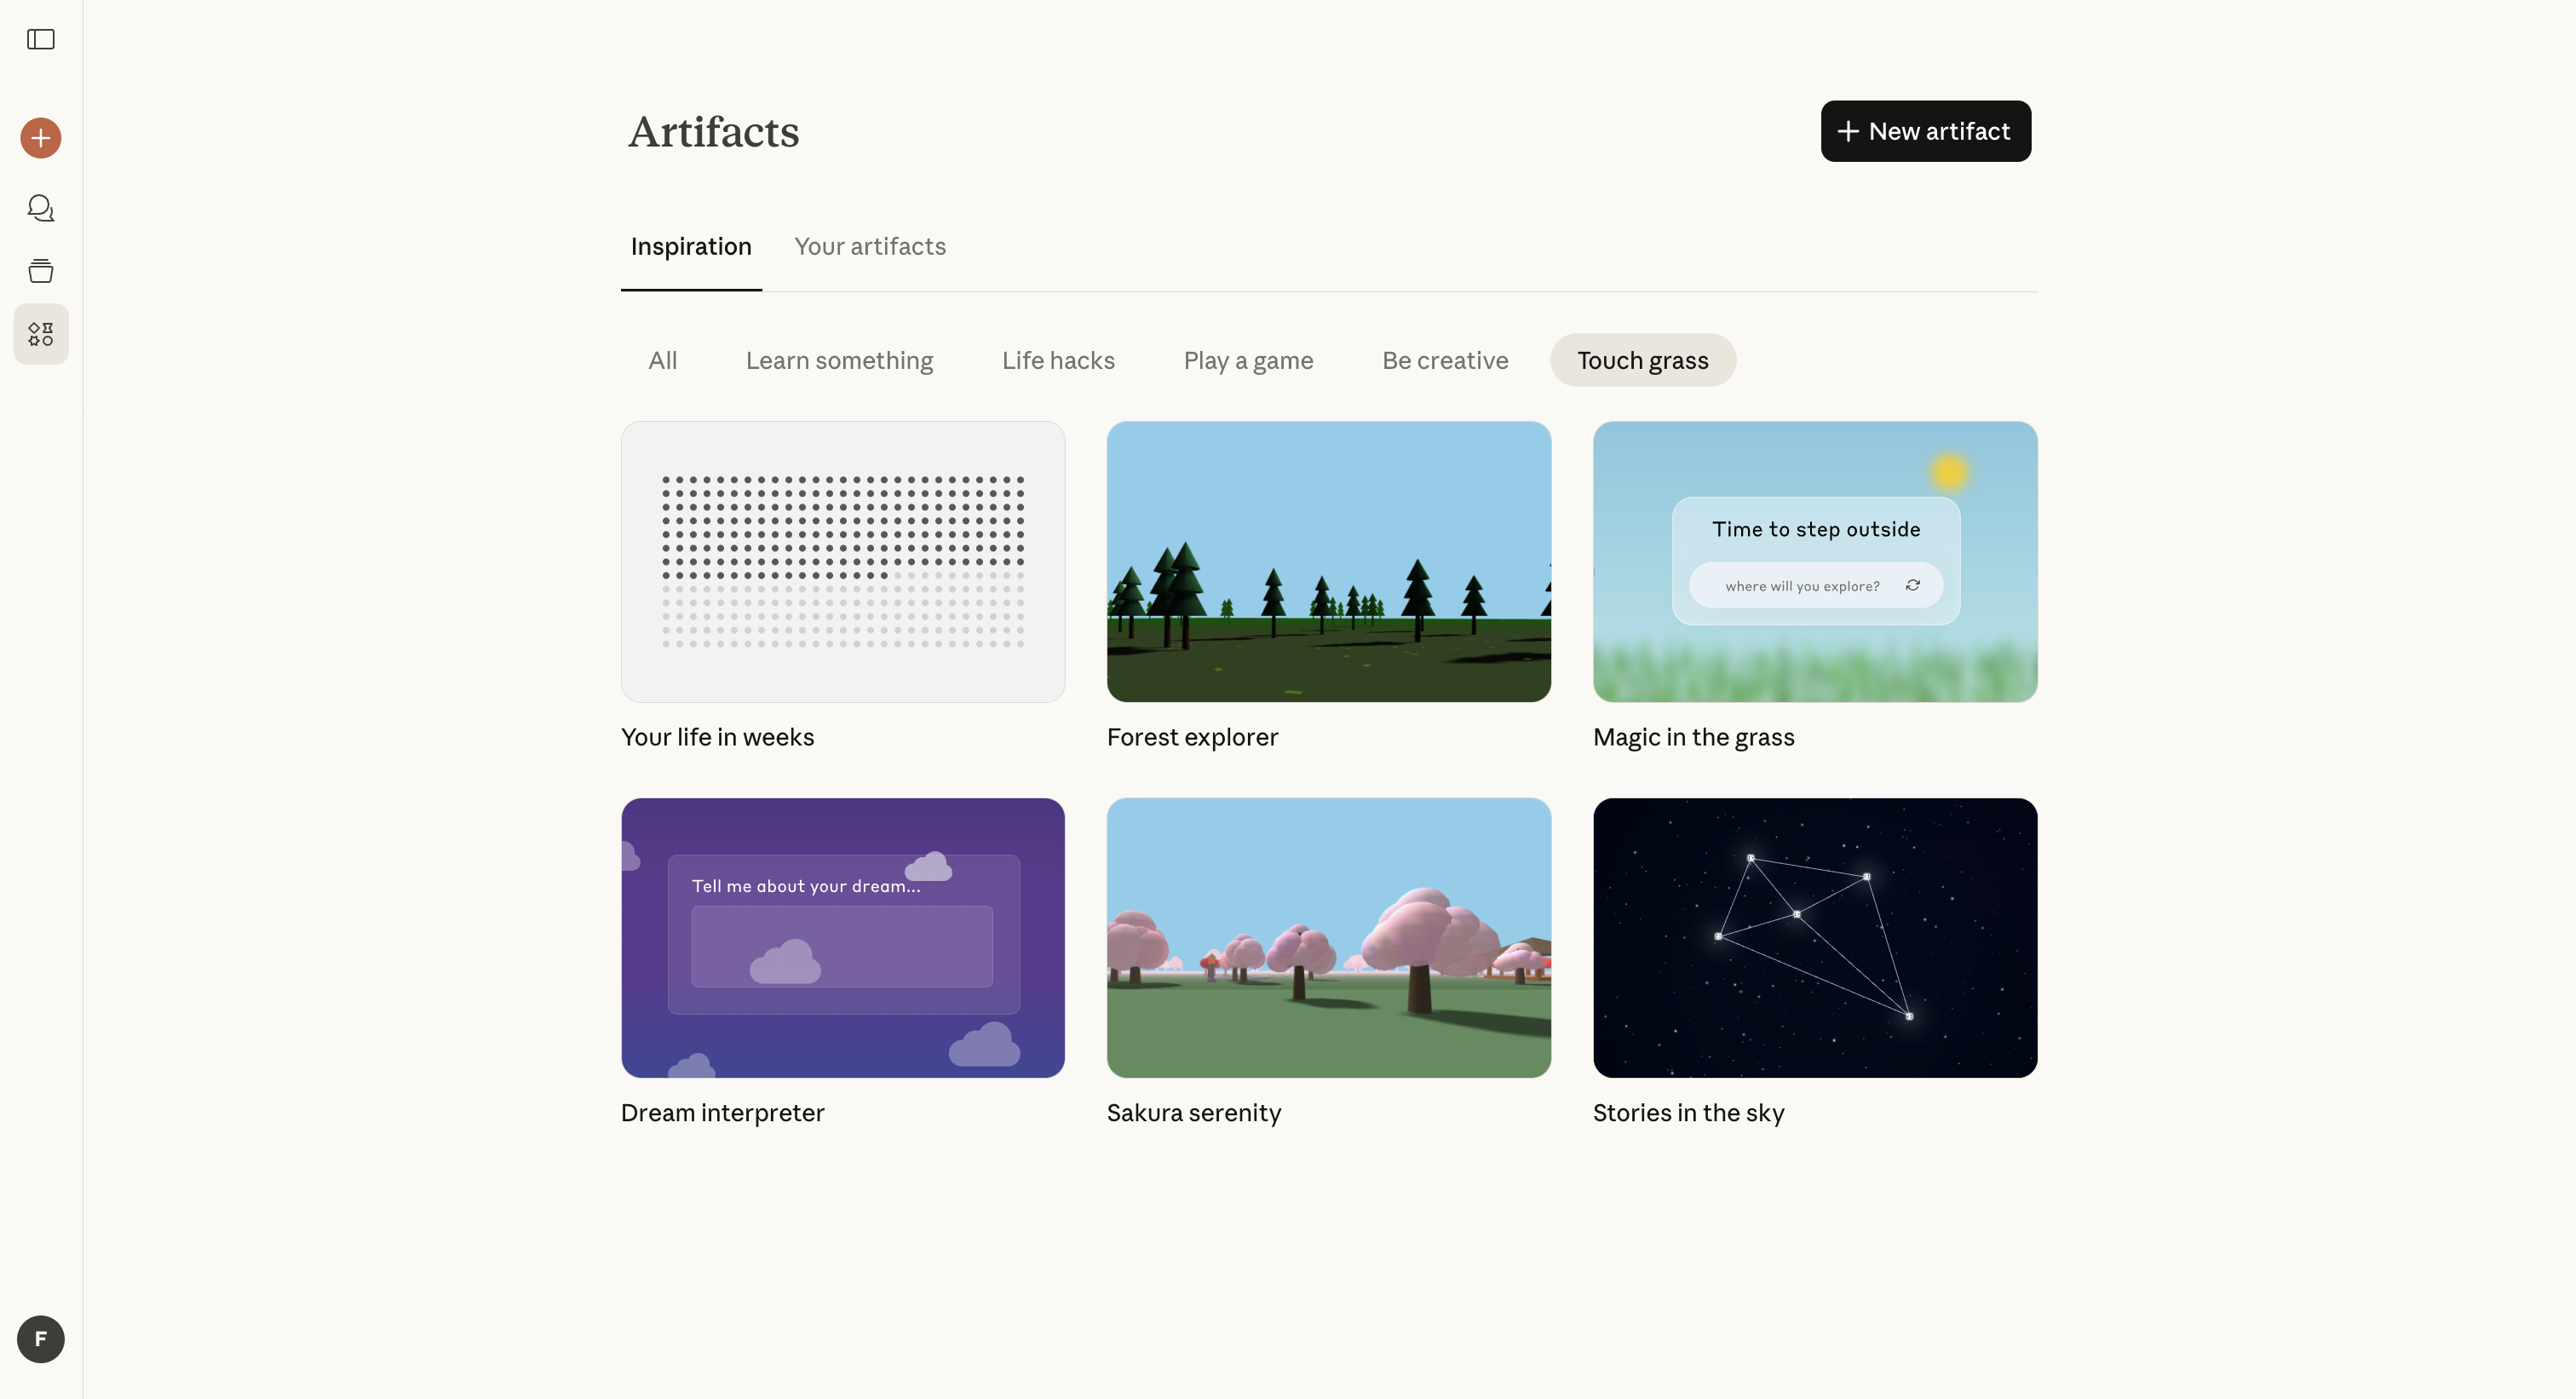Create a New artifact
2576x1399 pixels.
coord(1925,131)
